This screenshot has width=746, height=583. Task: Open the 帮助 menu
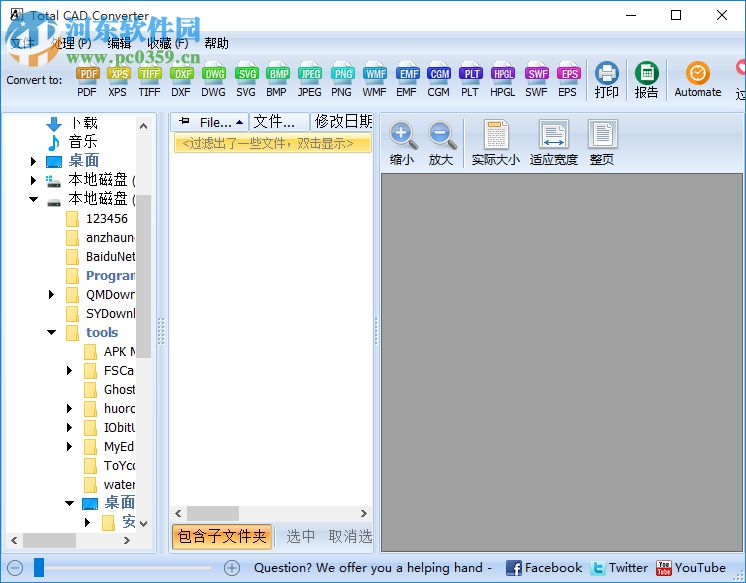[x=216, y=43]
